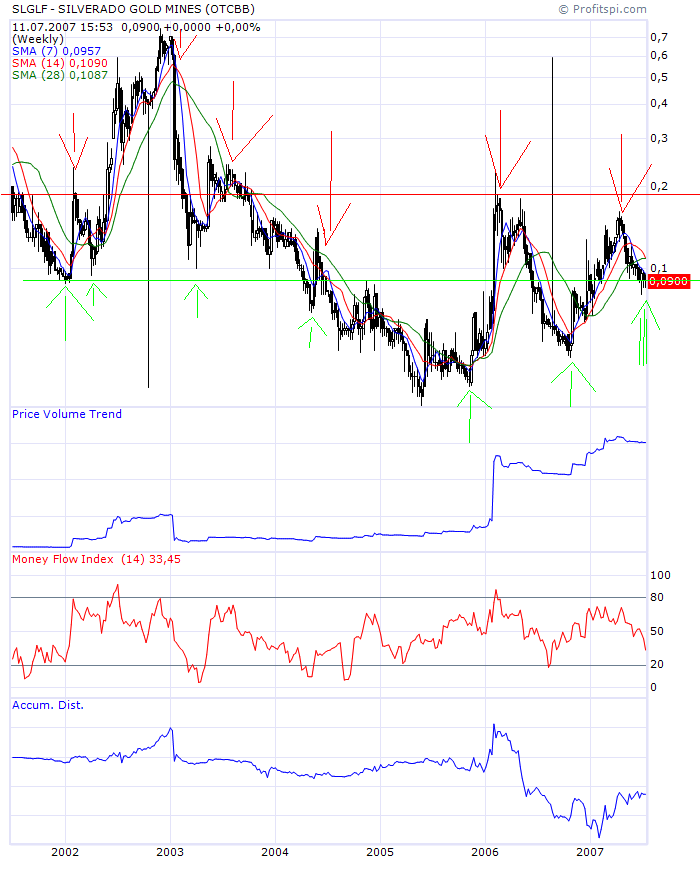Viewport: 700px width, 875px height.
Task: Click the SLGLF - SILVERADO GOLD MINES chart title
Action: pyautogui.click(x=133, y=9)
